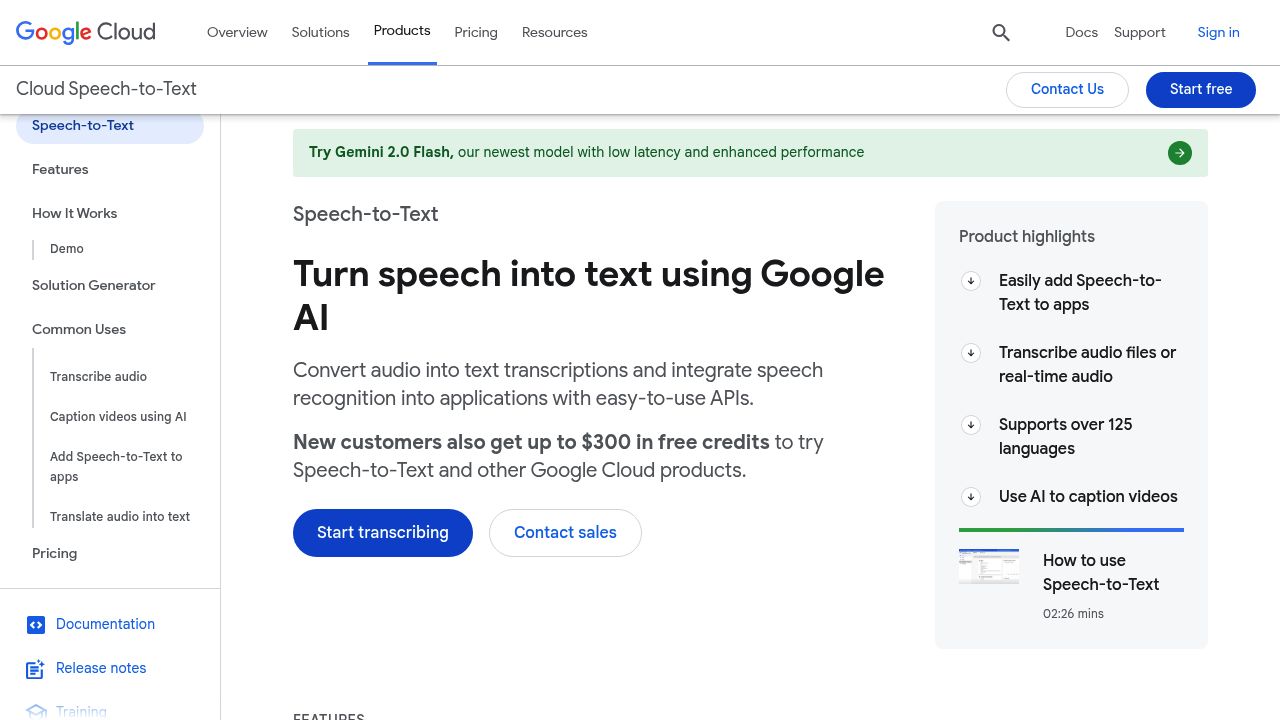Click the green arrow on Gemini banner
The height and width of the screenshot is (720, 1280).
click(x=1180, y=153)
